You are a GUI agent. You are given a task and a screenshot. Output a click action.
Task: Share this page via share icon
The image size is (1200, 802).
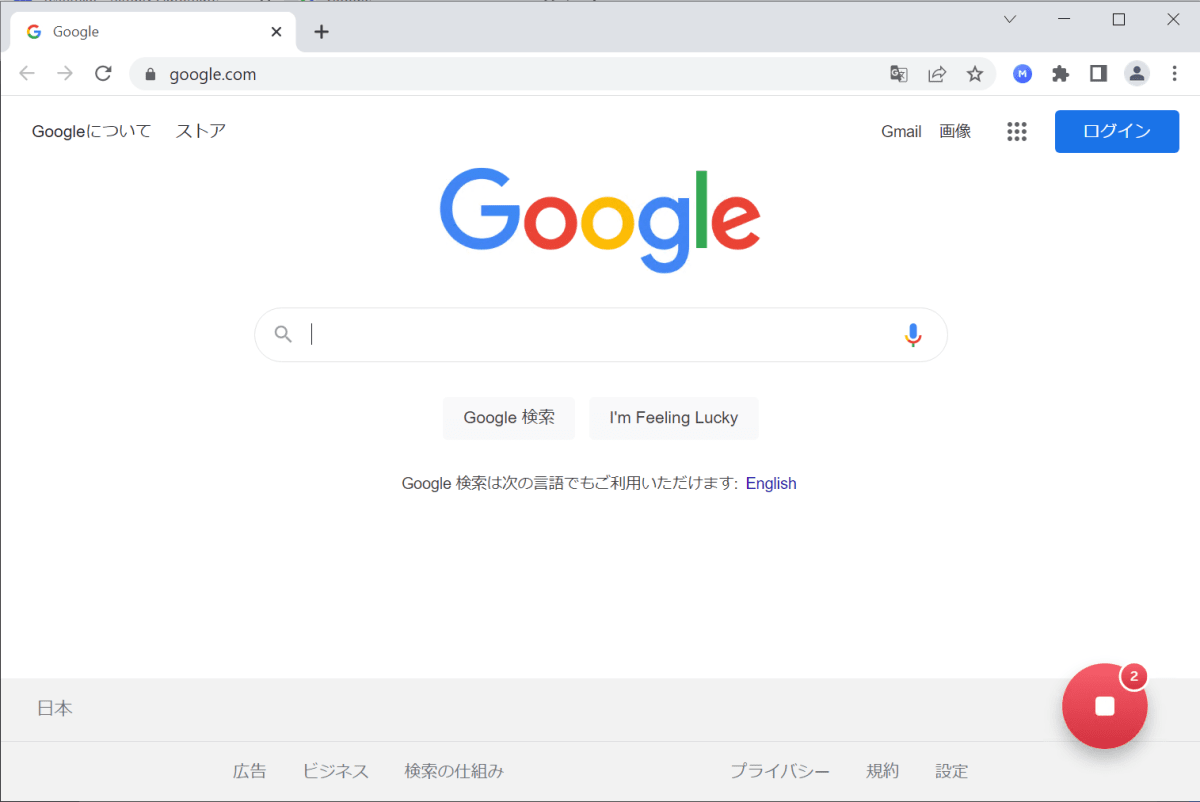tap(937, 73)
